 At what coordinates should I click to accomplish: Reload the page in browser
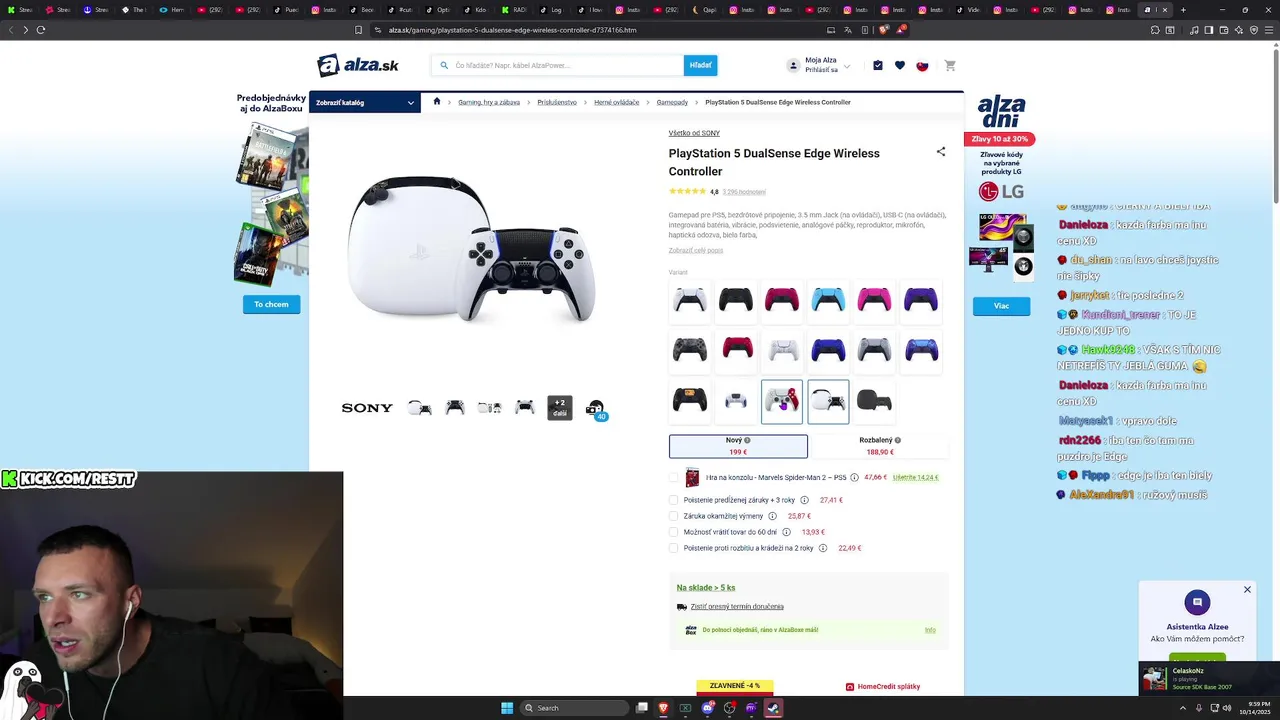point(41,30)
